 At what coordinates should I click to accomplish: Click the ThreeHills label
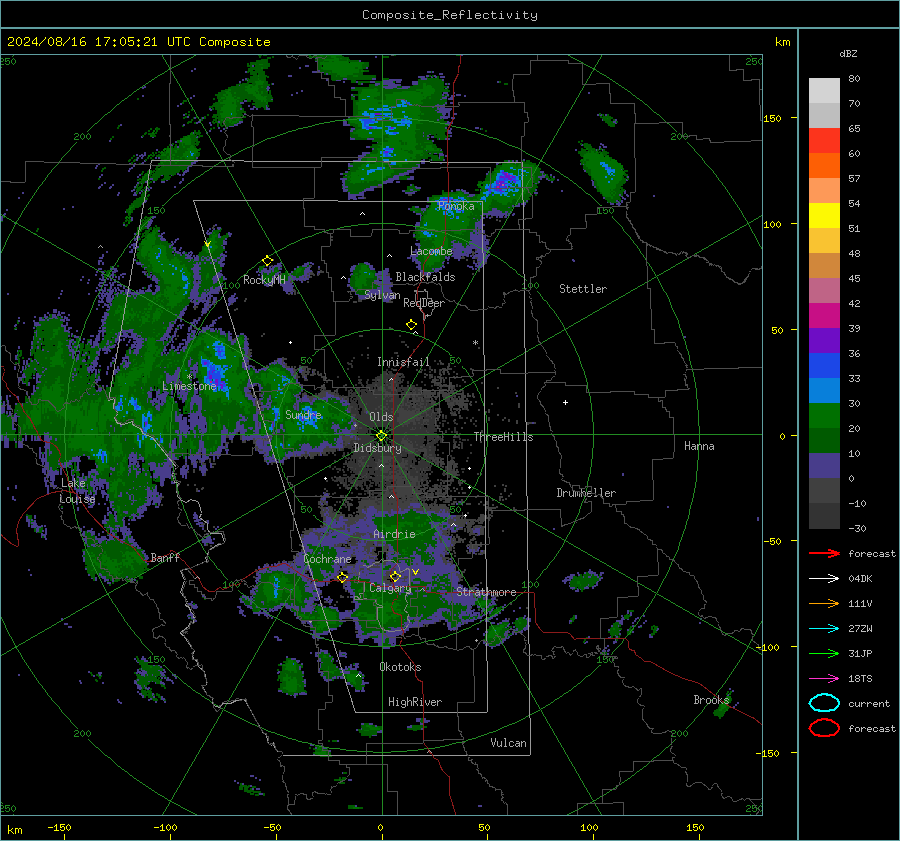(x=503, y=437)
